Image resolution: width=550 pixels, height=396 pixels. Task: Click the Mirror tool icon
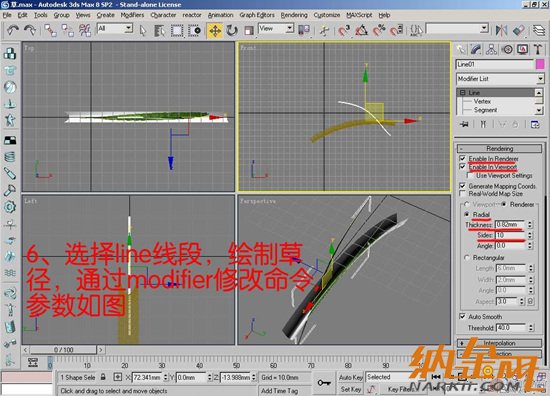[x=501, y=31]
